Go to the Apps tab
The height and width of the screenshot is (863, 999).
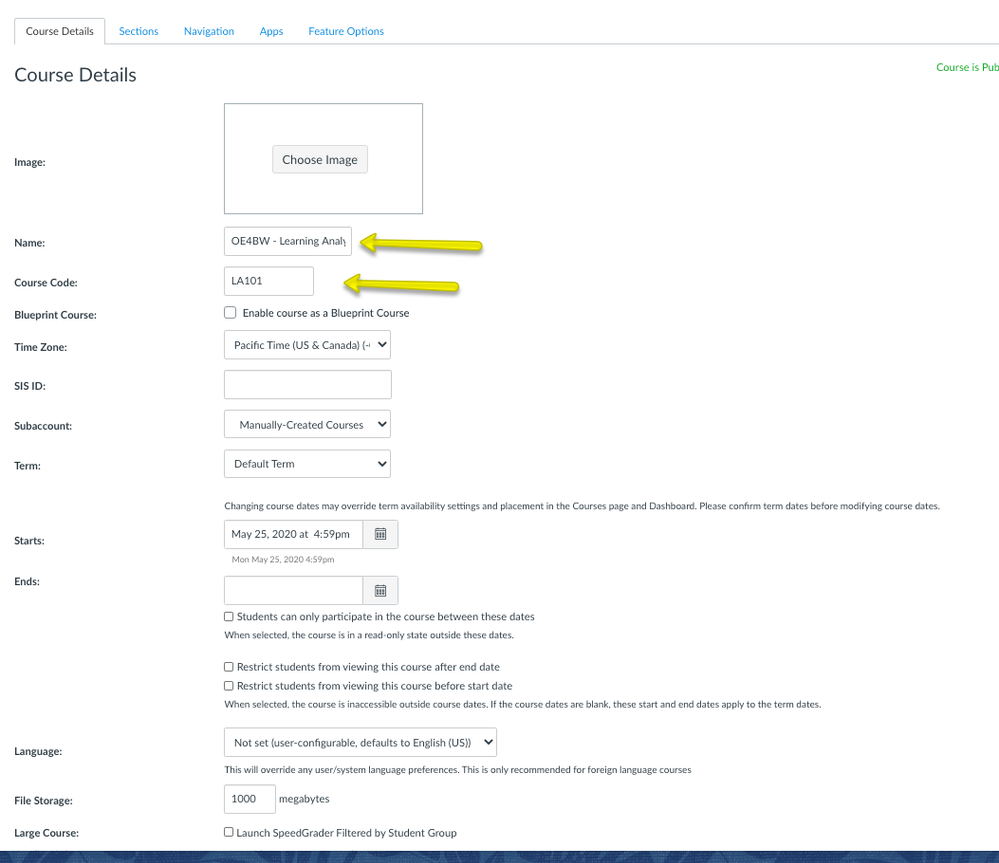click(271, 31)
